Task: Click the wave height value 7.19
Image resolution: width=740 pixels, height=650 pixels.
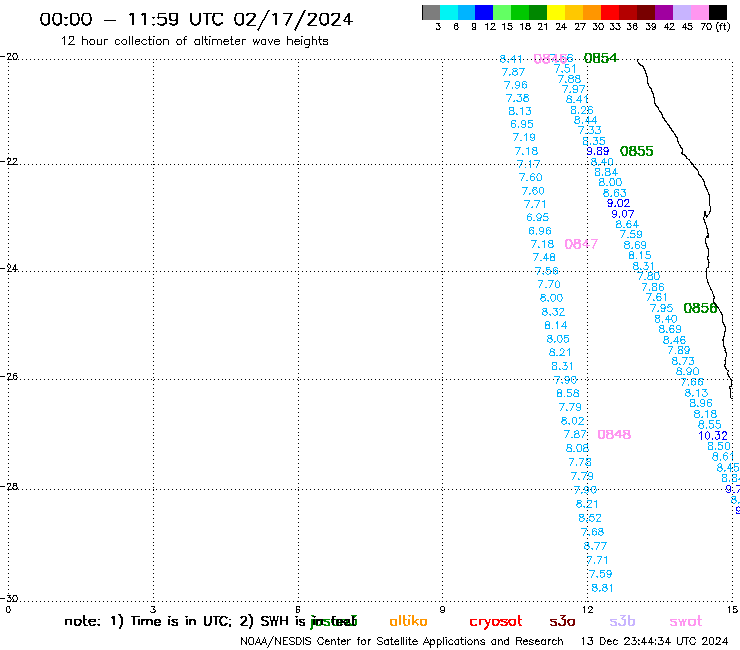Action: tap(524, 137)
